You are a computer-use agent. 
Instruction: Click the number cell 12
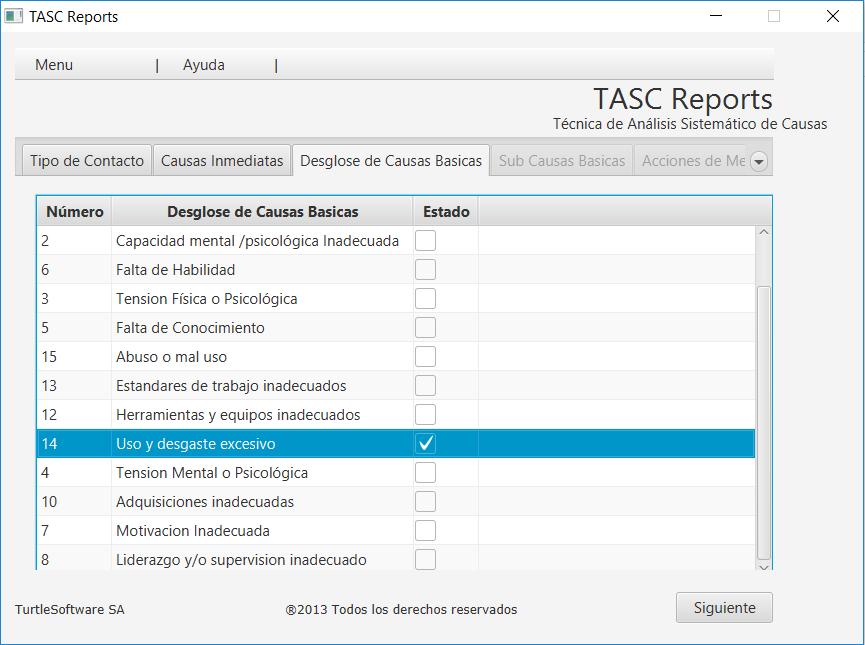click(x=74, y=414)
